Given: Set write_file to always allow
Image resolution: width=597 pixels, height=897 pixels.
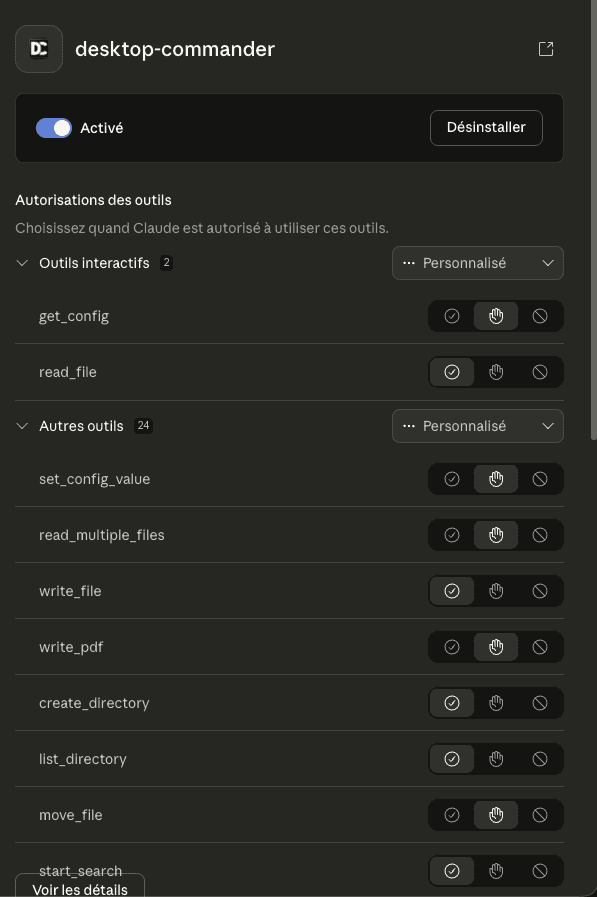Looking at the screenshot, I should (452, 591).
